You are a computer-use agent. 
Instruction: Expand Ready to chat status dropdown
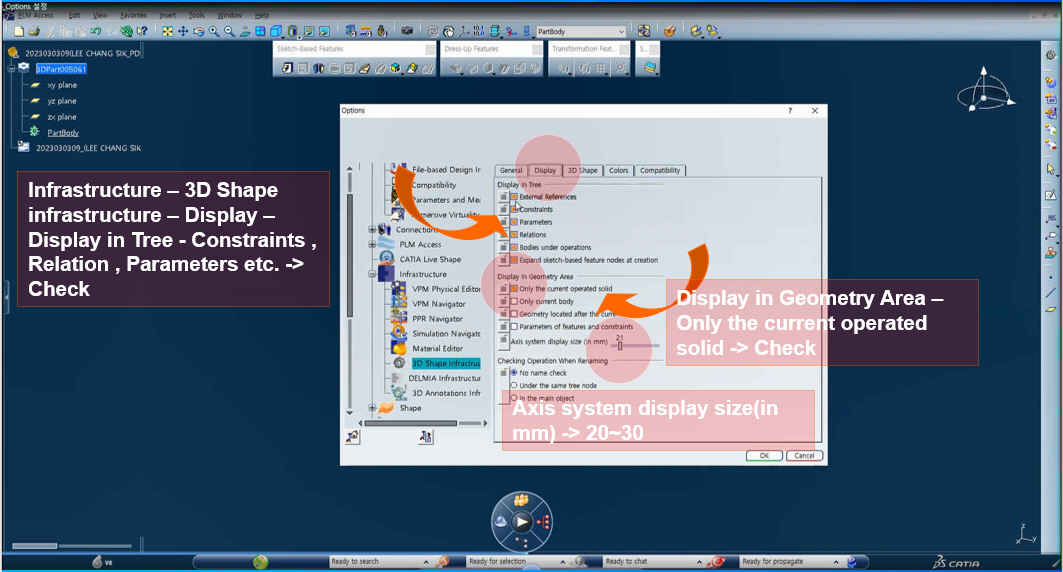tap(699, 562)
